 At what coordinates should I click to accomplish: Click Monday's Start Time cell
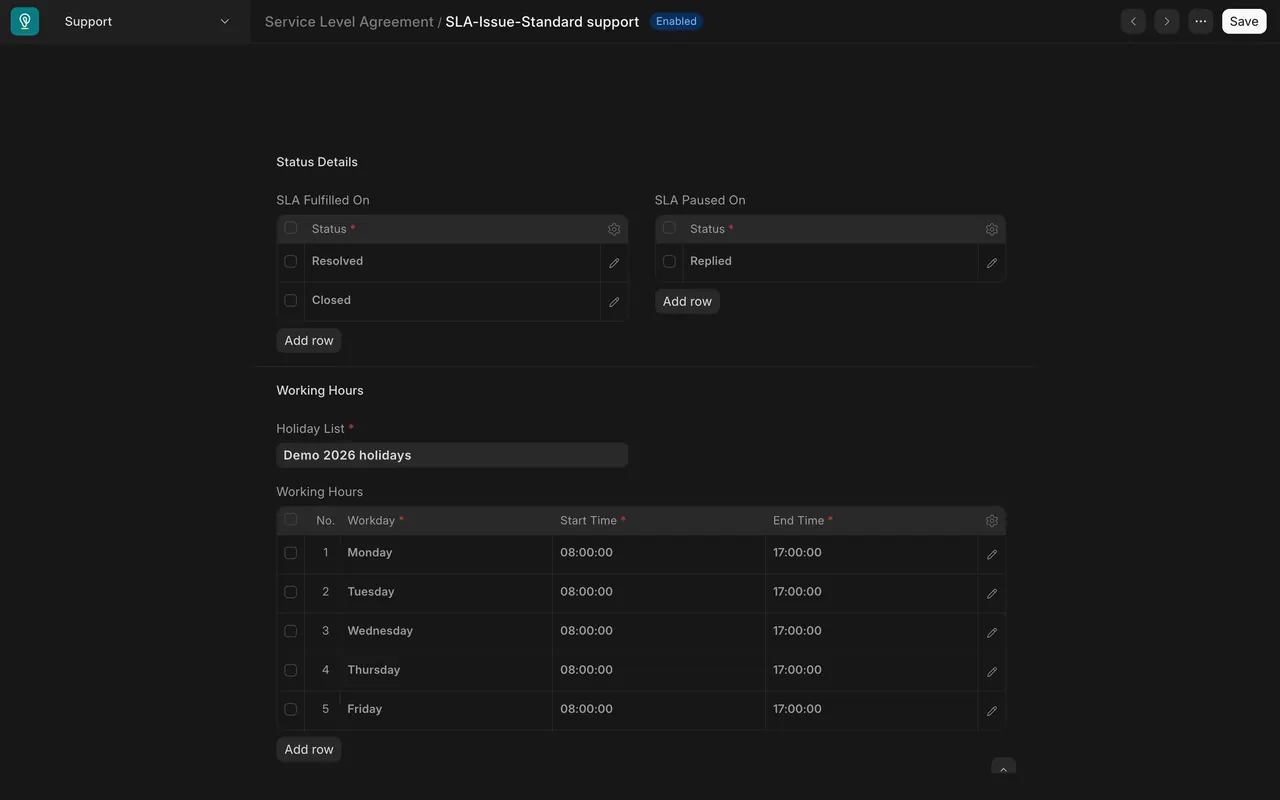coord(659,553)
